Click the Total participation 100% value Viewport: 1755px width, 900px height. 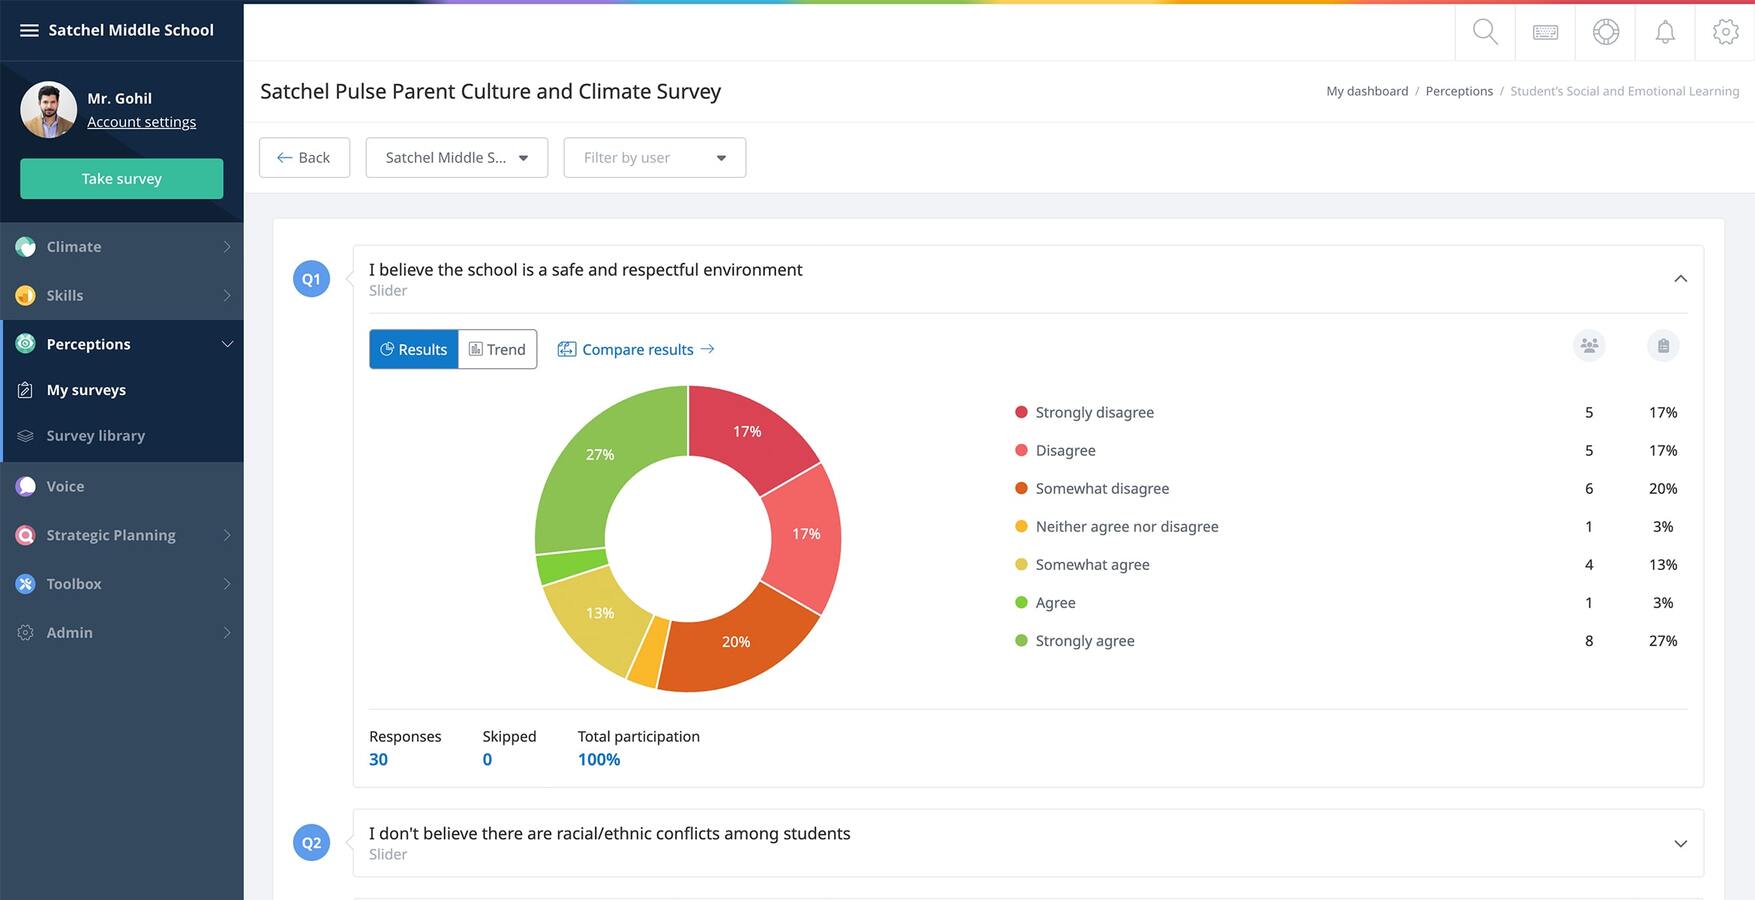[599, 759]
